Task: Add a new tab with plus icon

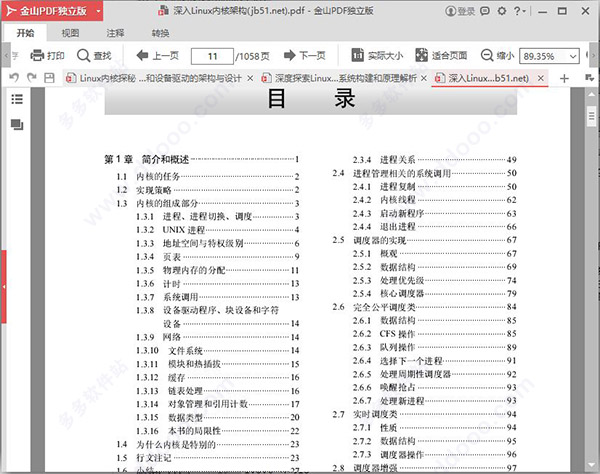Action: [564, 78]
